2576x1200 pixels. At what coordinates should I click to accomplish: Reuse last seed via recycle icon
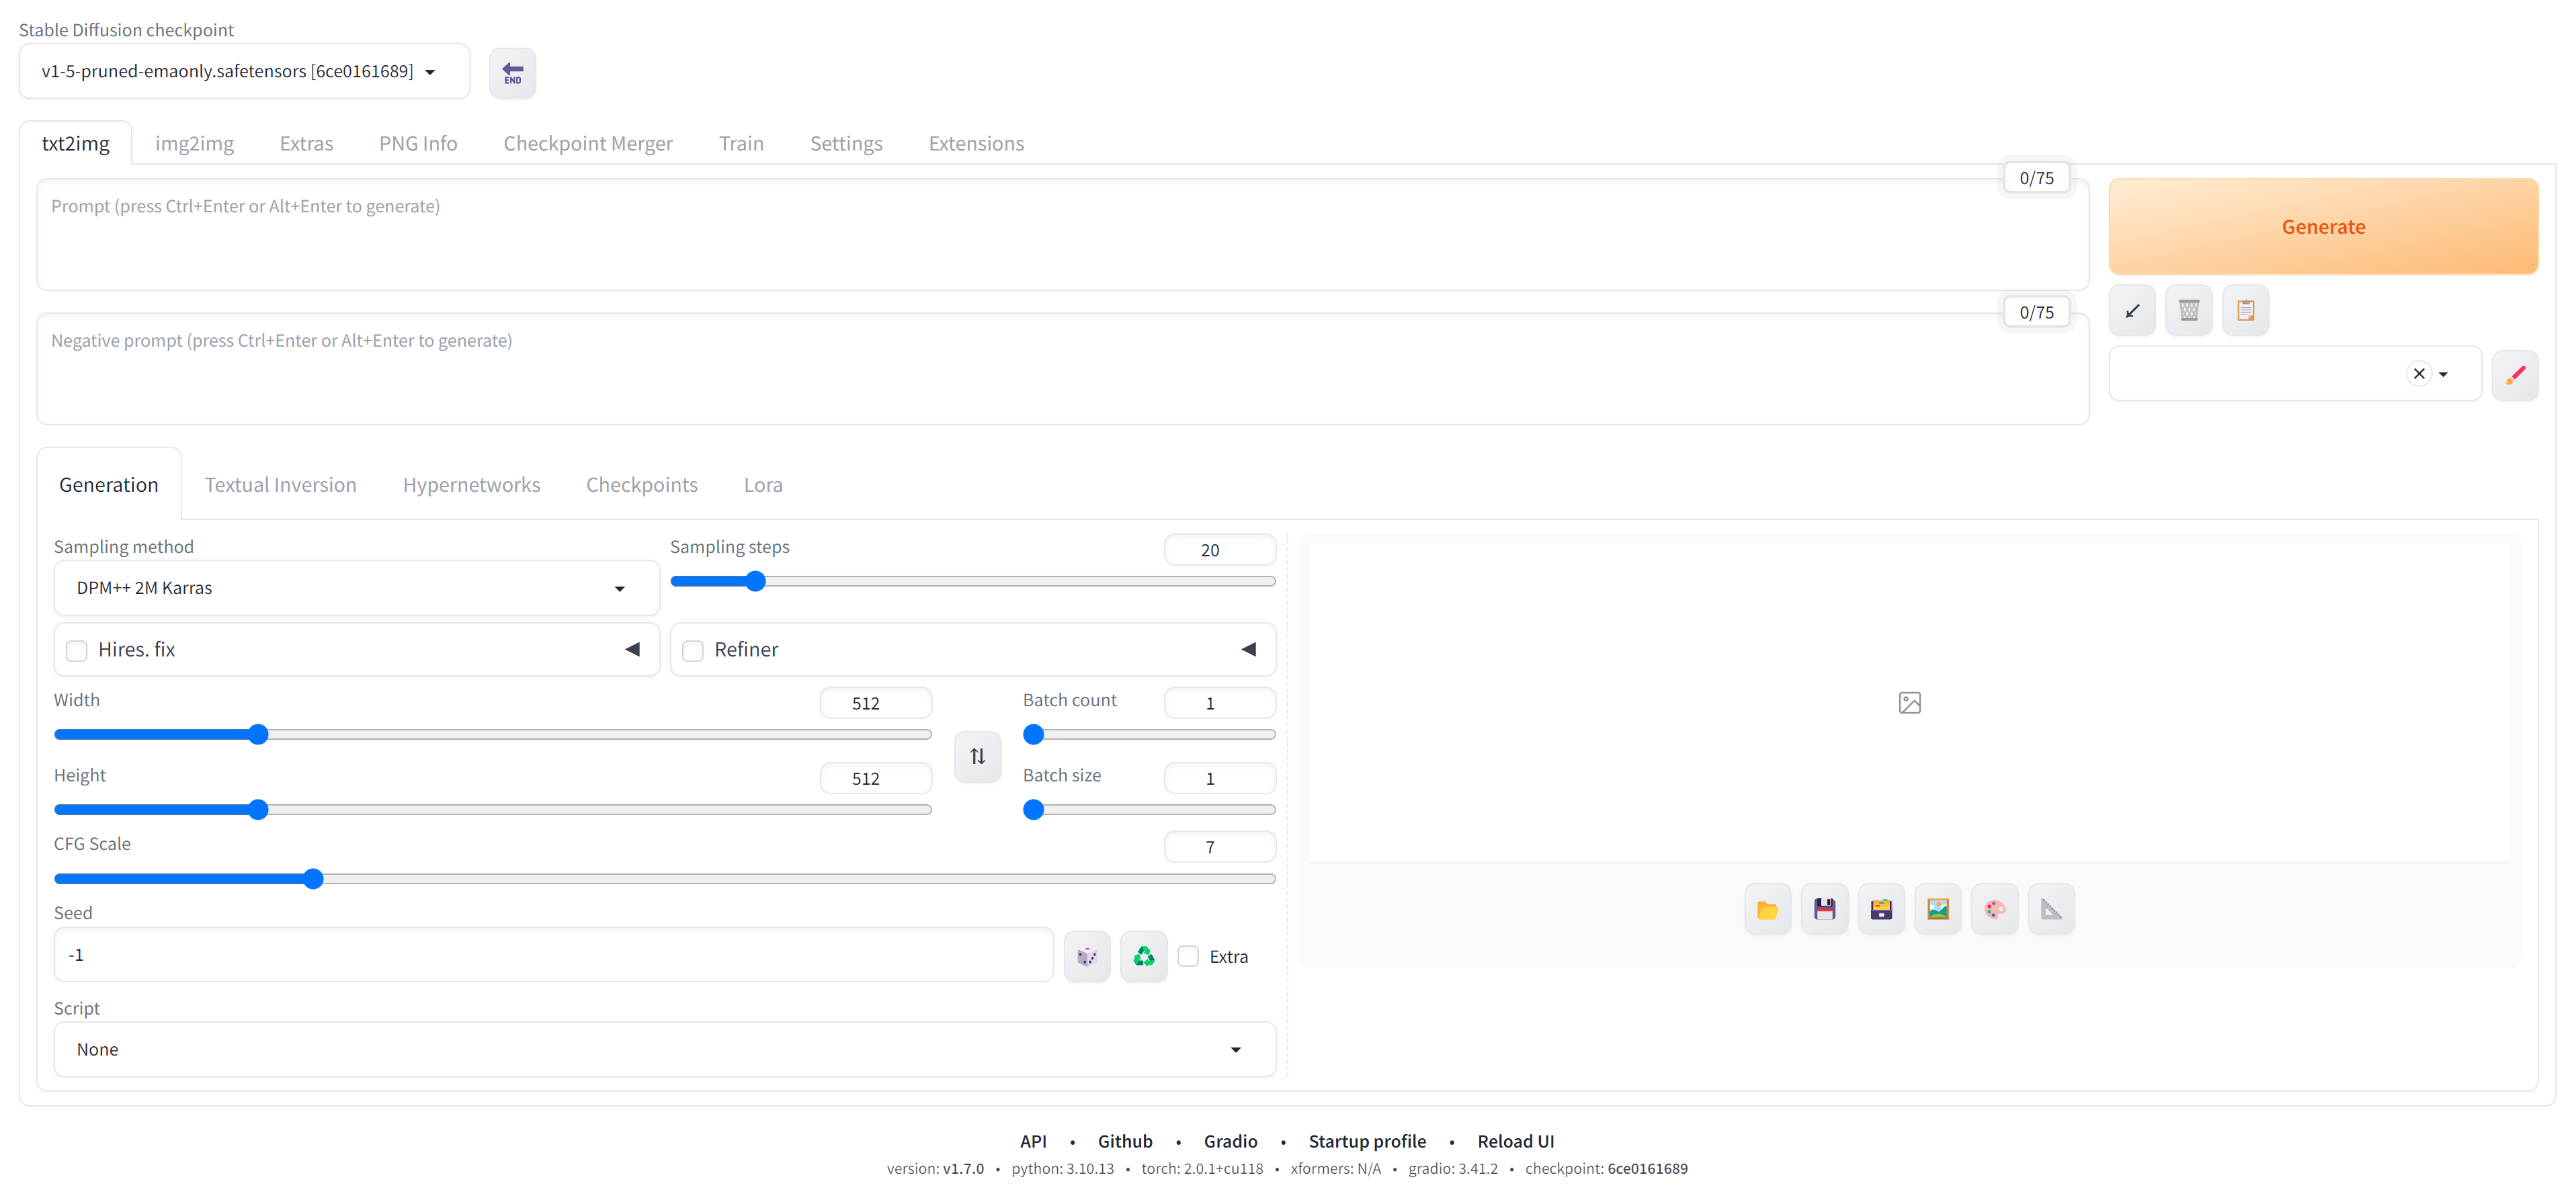tap(1143, 956)
